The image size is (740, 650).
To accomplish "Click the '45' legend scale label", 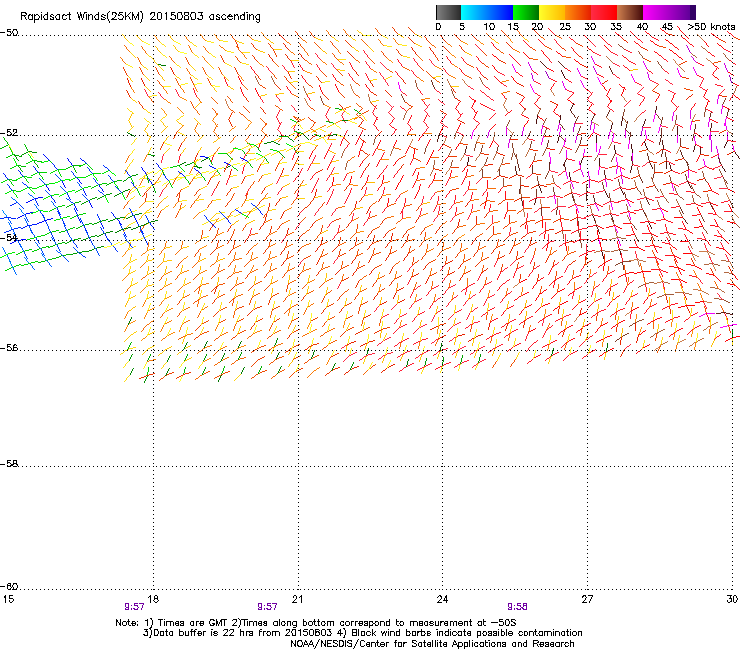I will pos(667,27).
